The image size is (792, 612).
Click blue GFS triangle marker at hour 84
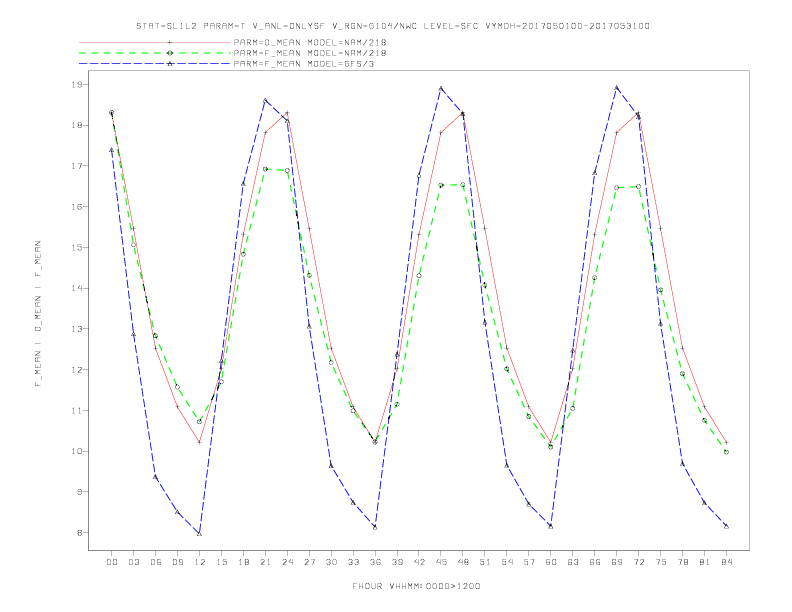point(726,526)
